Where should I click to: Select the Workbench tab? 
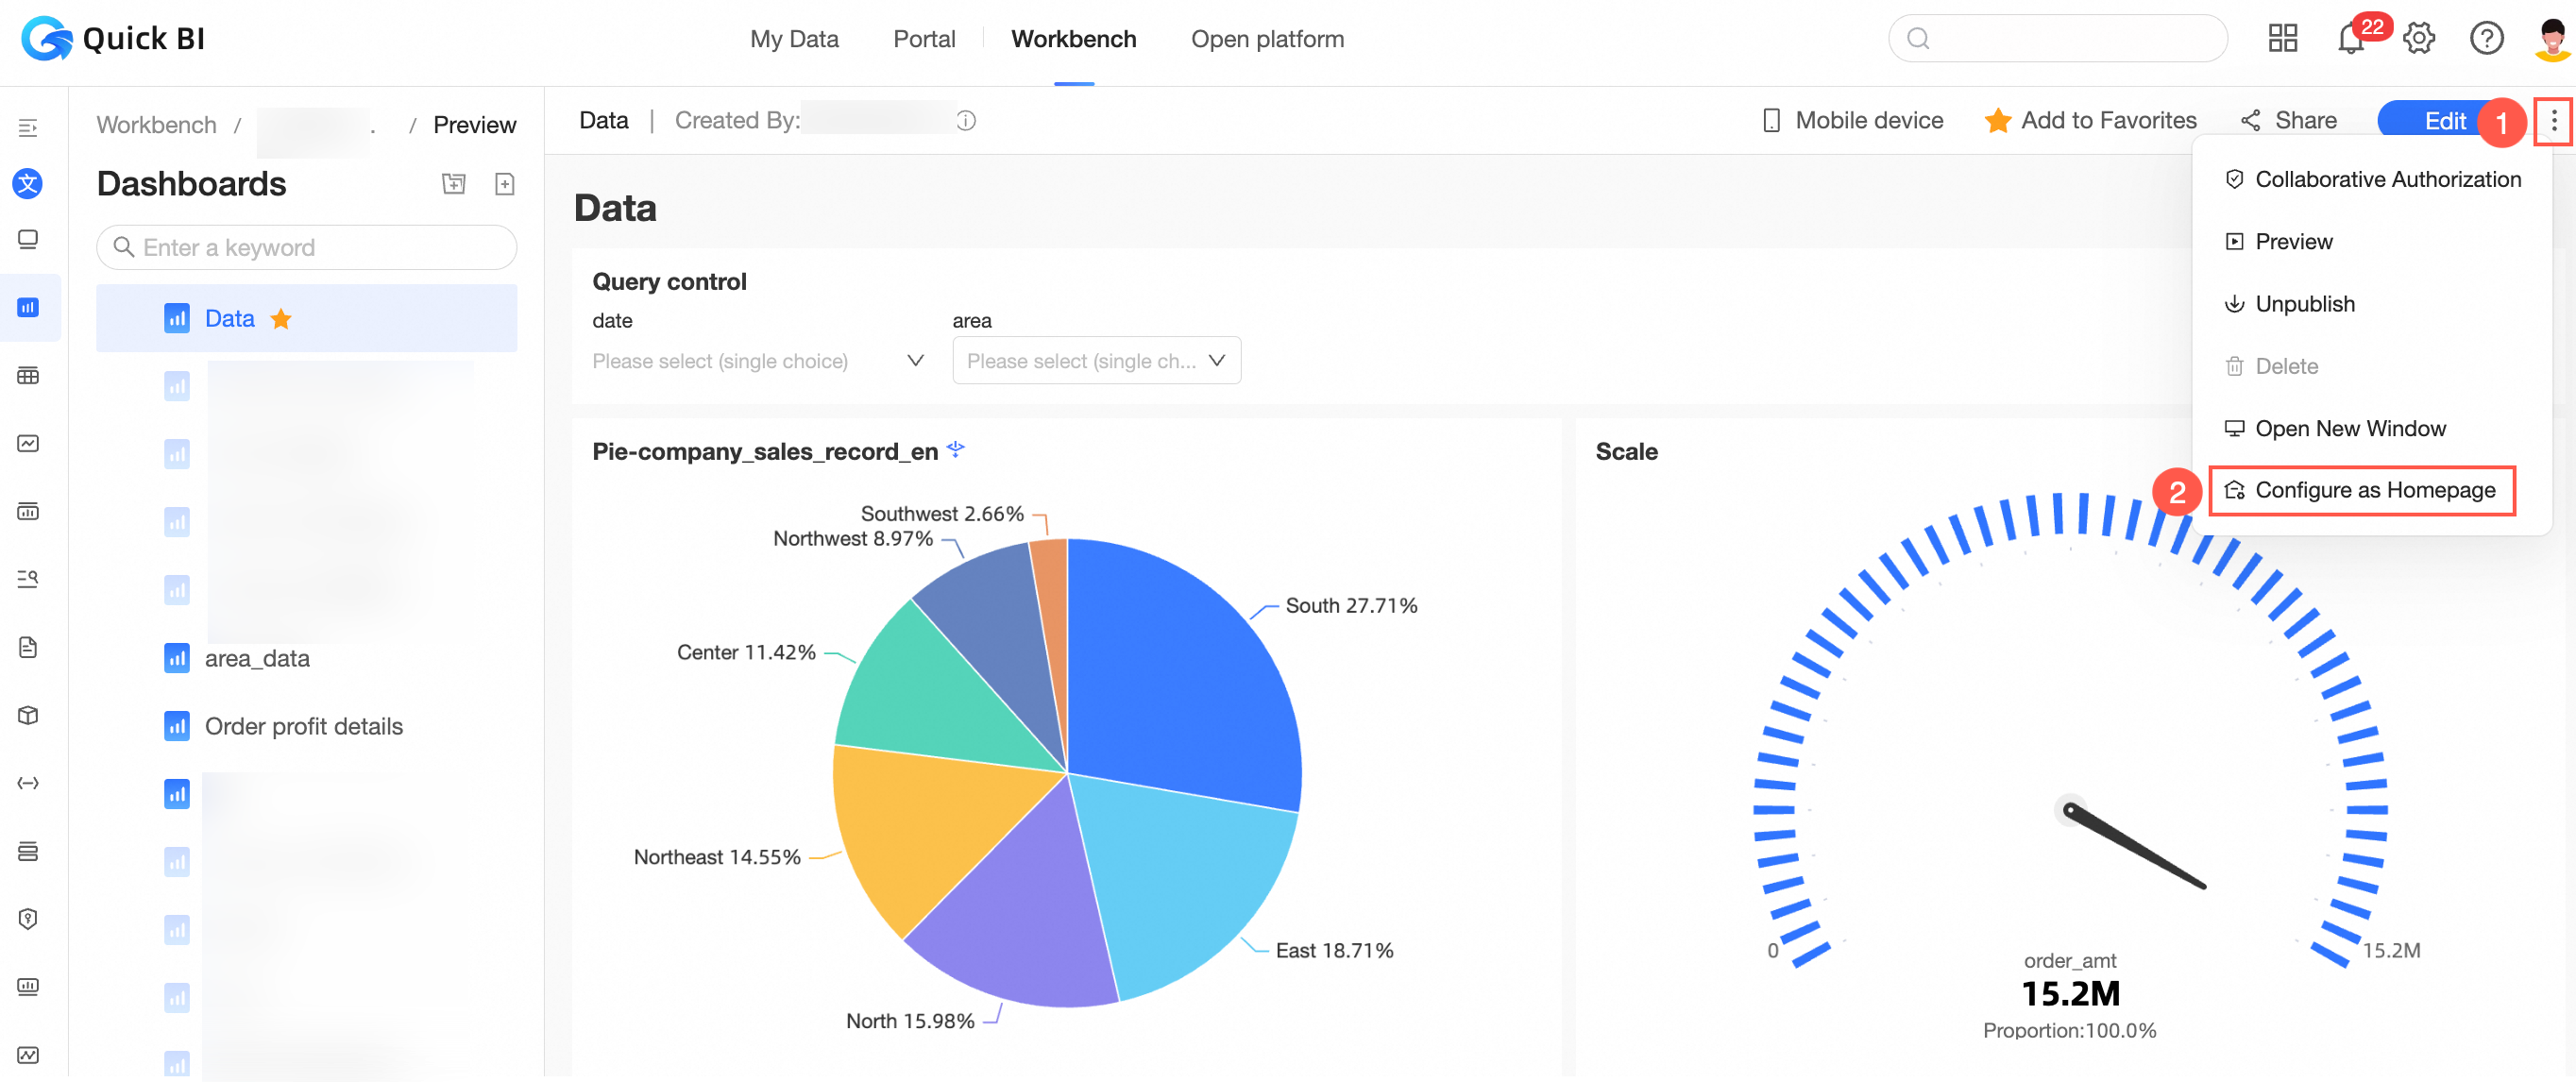(1073, 39)
